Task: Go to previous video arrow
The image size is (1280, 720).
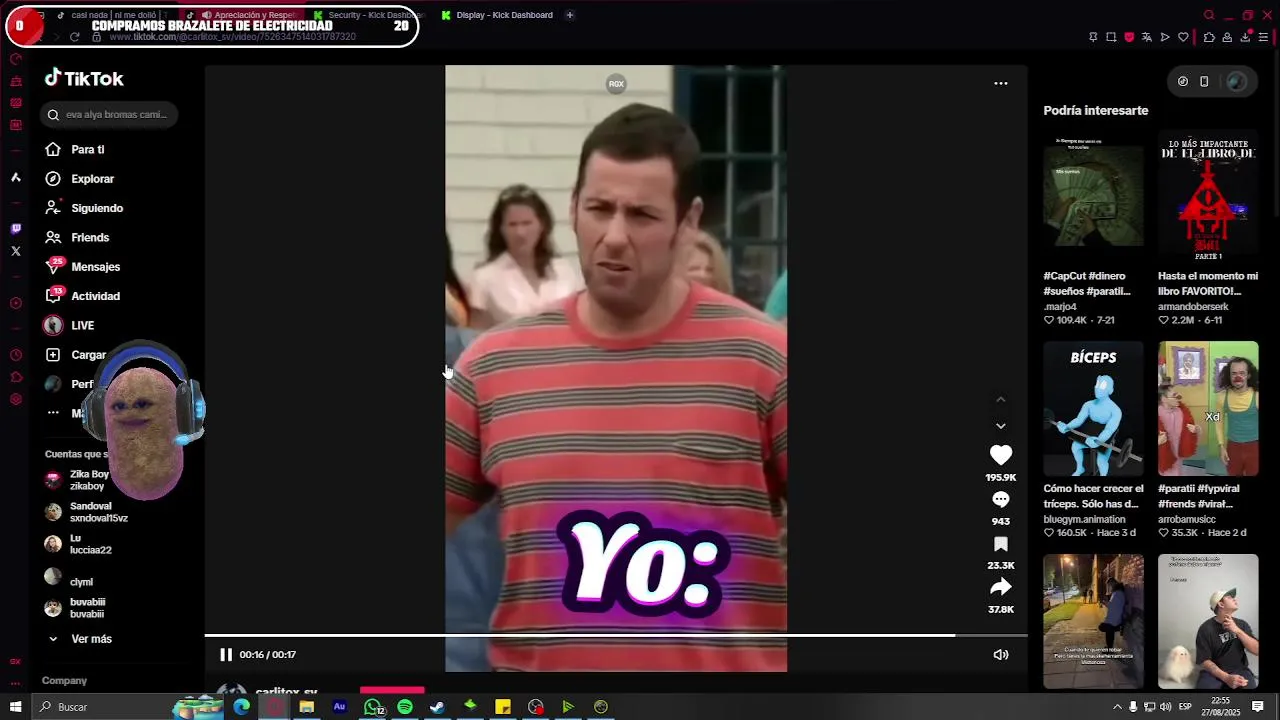Action: tap(1001, 400)
